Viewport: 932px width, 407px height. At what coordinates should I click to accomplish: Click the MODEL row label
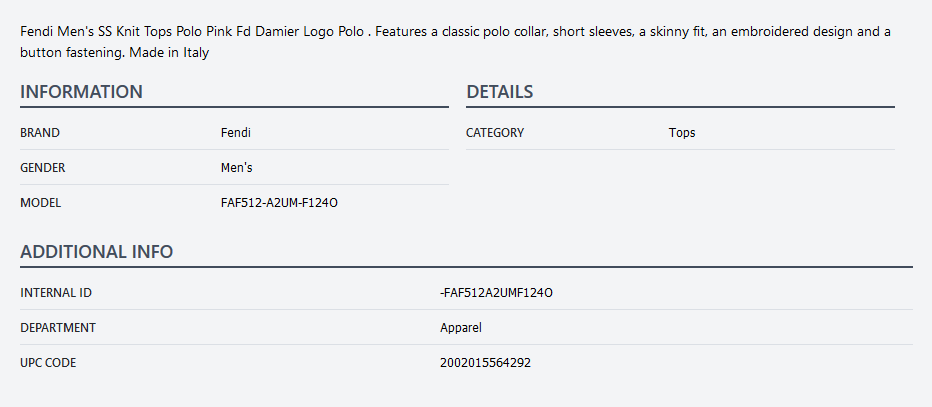pyautogui.click(x=41, y=202)
